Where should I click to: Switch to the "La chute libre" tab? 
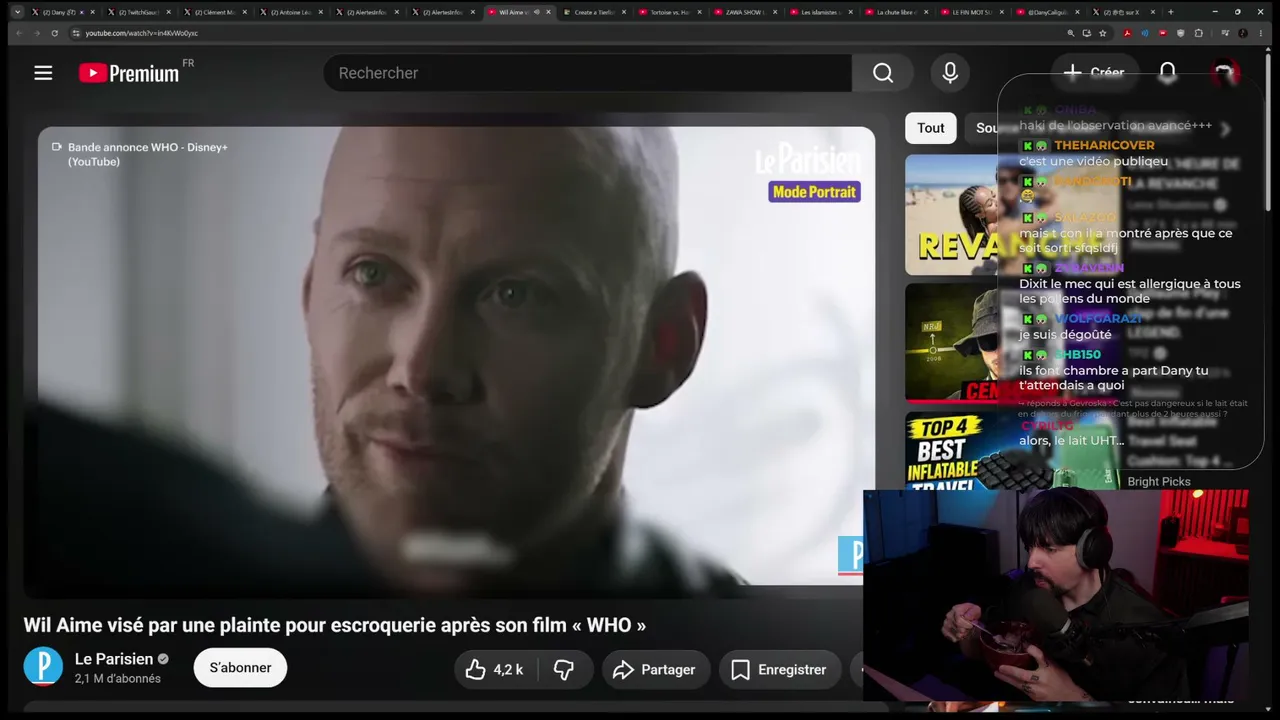(896, 12)
